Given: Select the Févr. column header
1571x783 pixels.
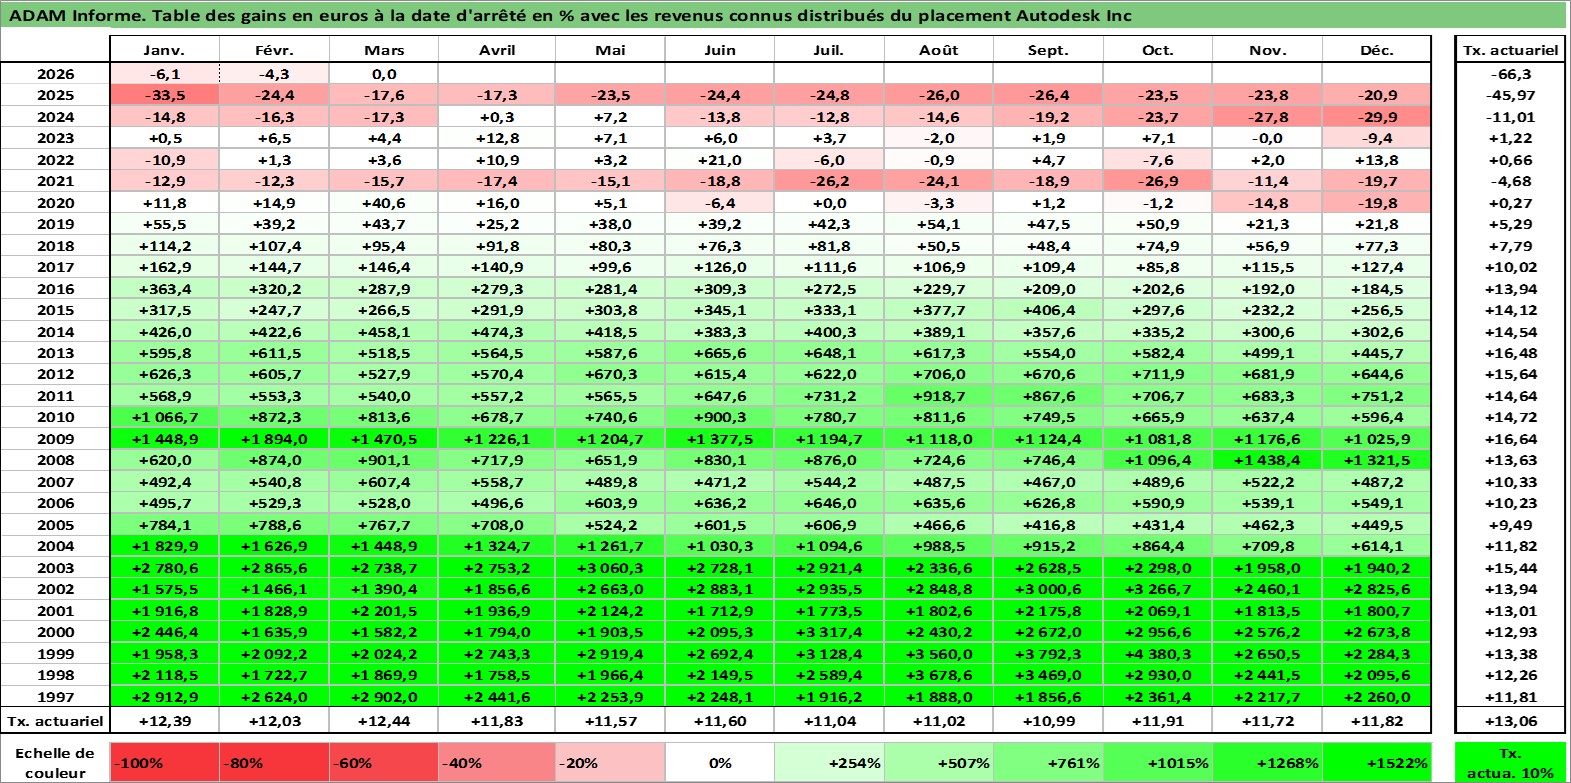Looking at the screenshot, I should [274, 50].
